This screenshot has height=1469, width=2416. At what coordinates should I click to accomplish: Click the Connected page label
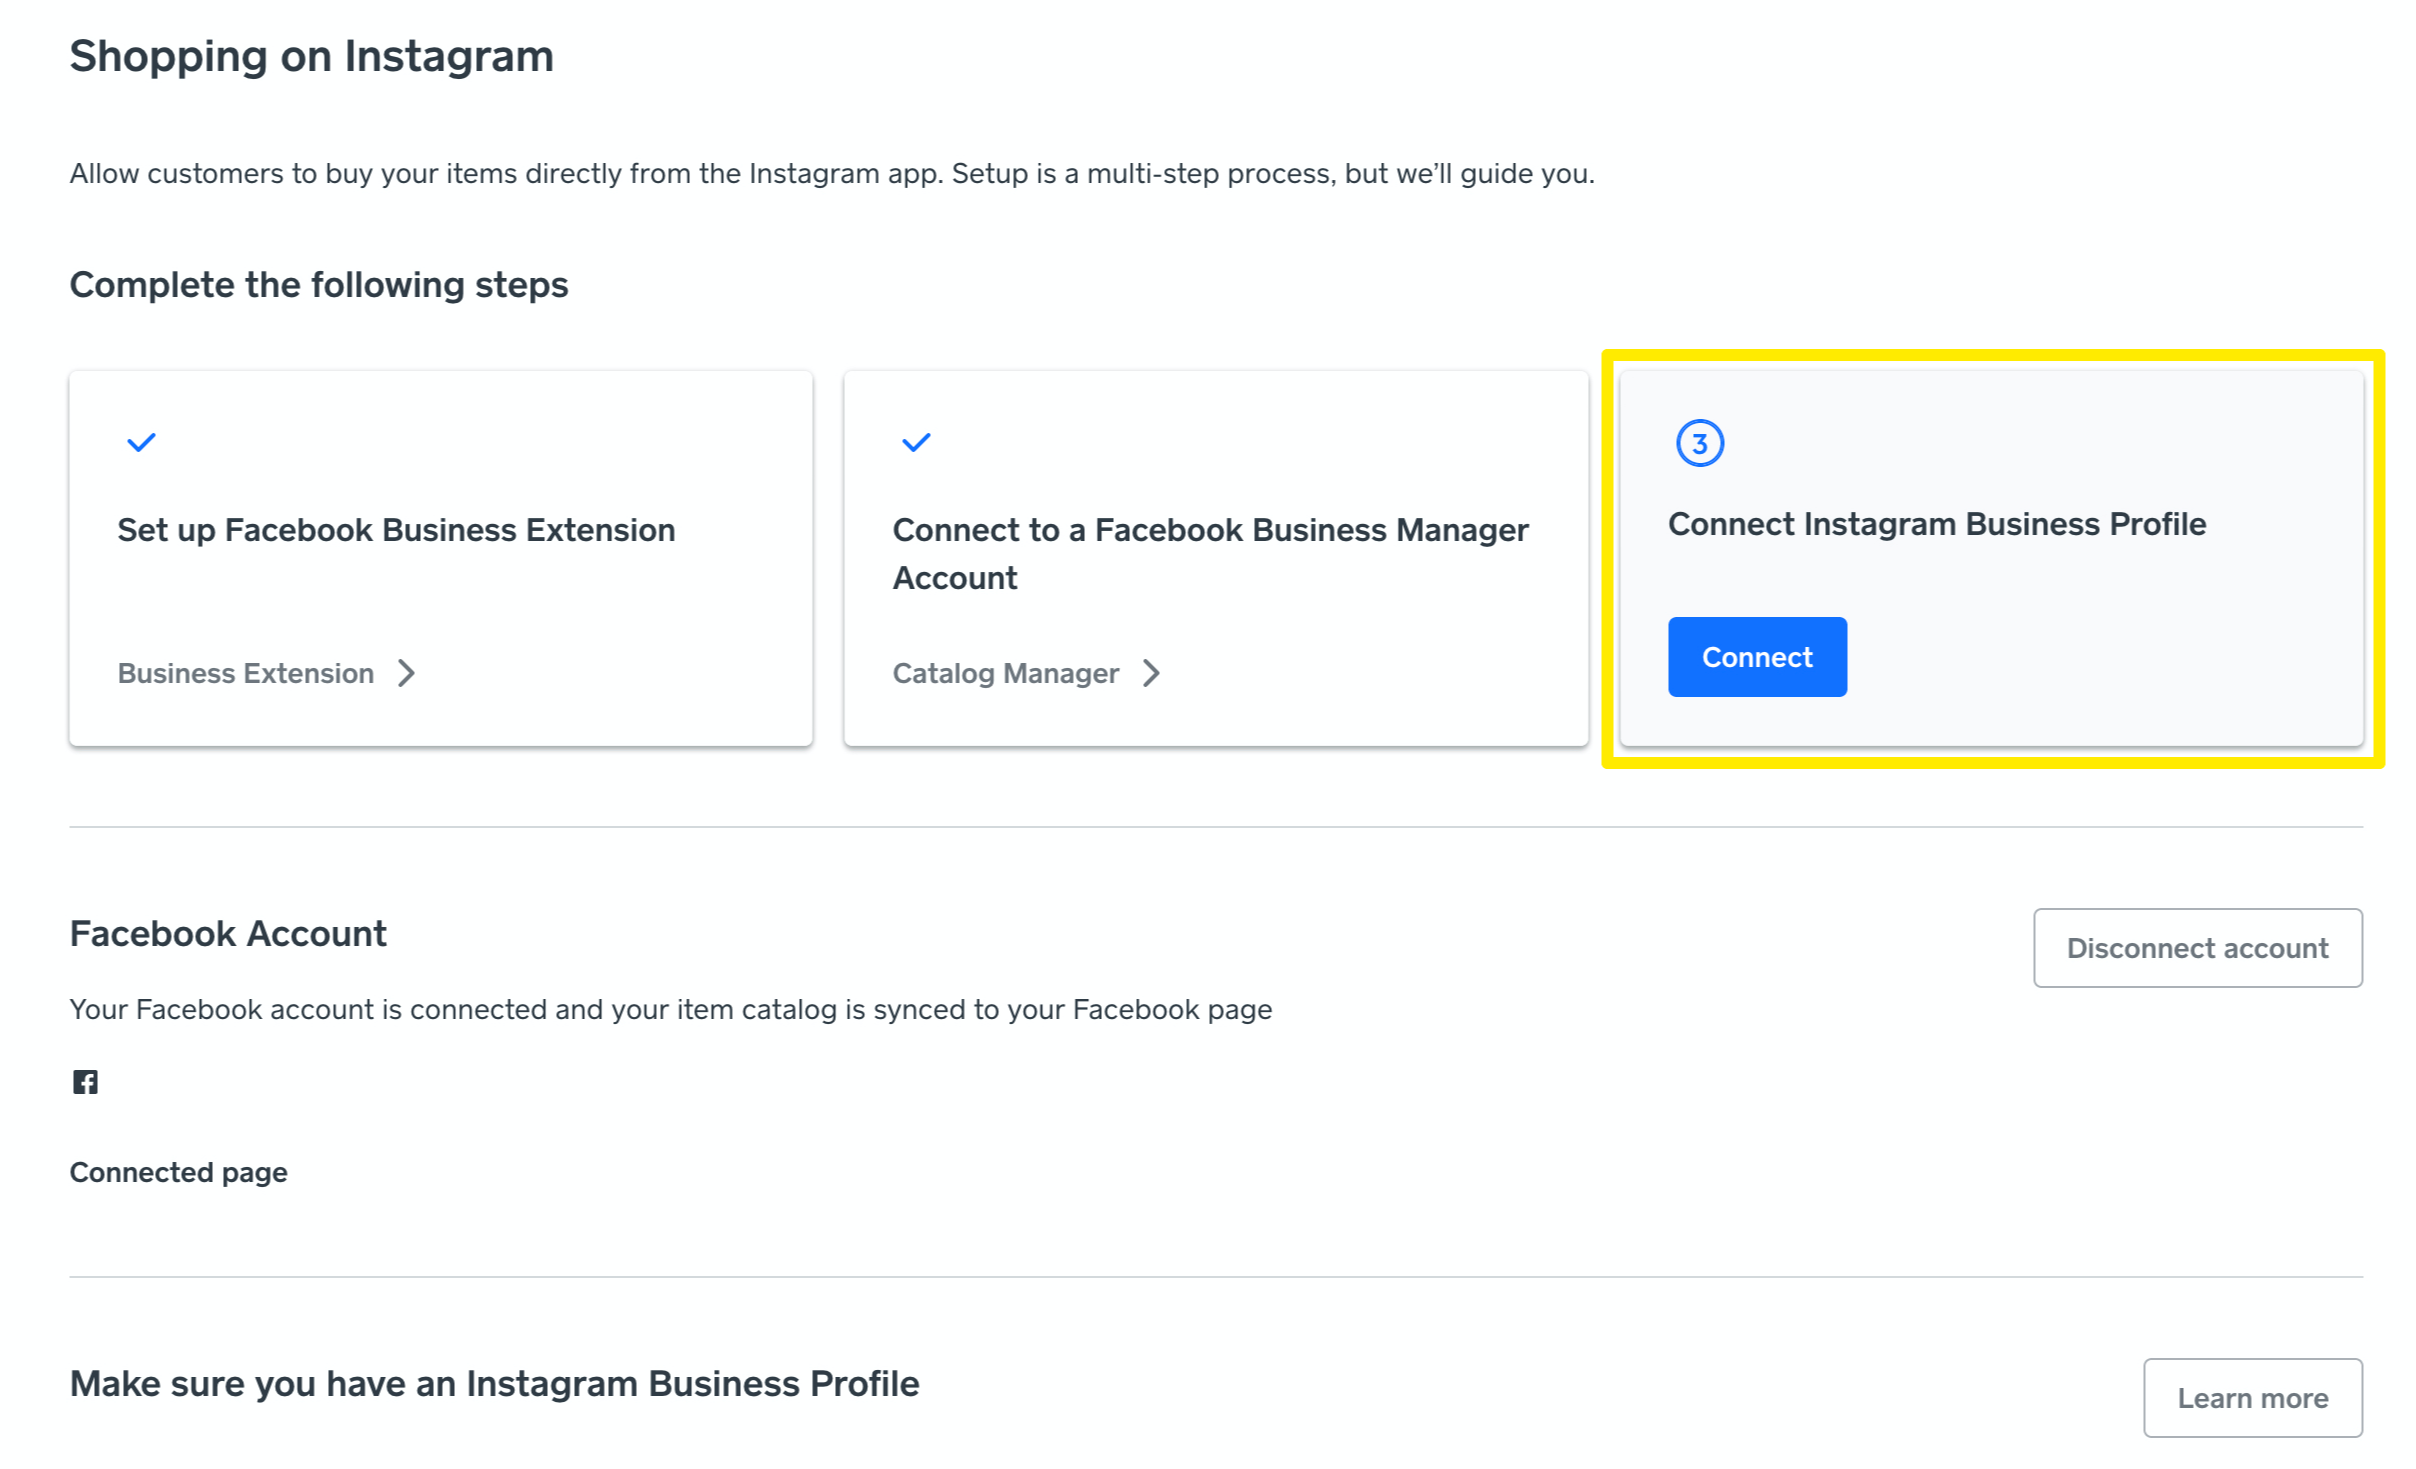[178, 1172]
